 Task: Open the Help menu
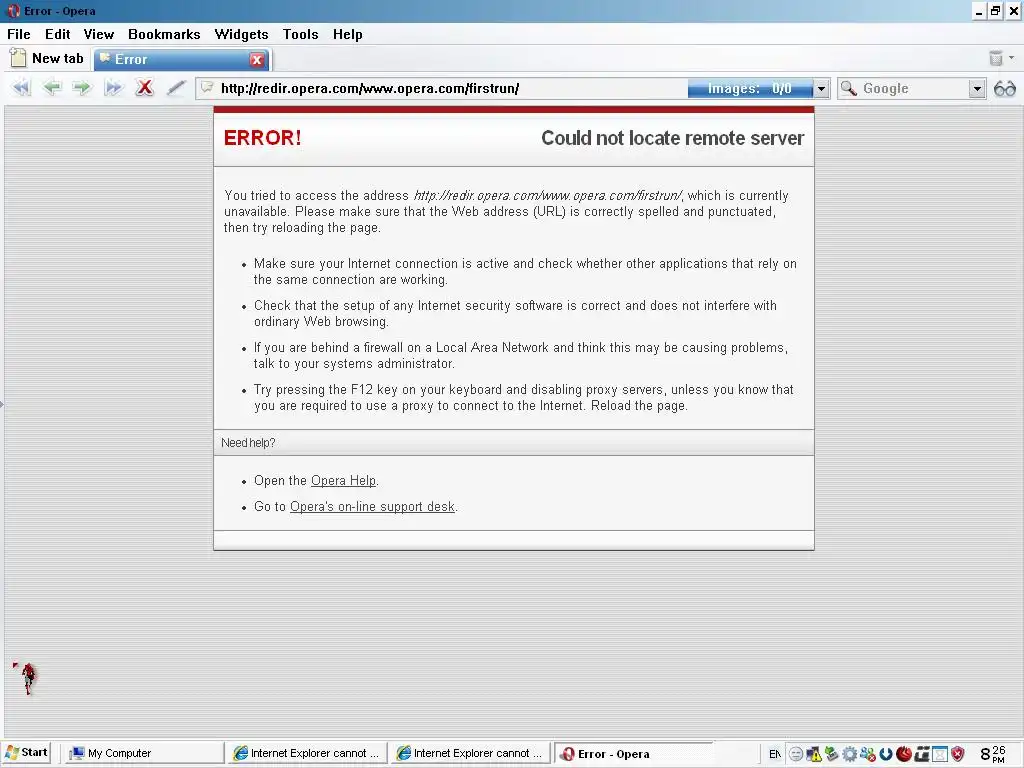347,34
